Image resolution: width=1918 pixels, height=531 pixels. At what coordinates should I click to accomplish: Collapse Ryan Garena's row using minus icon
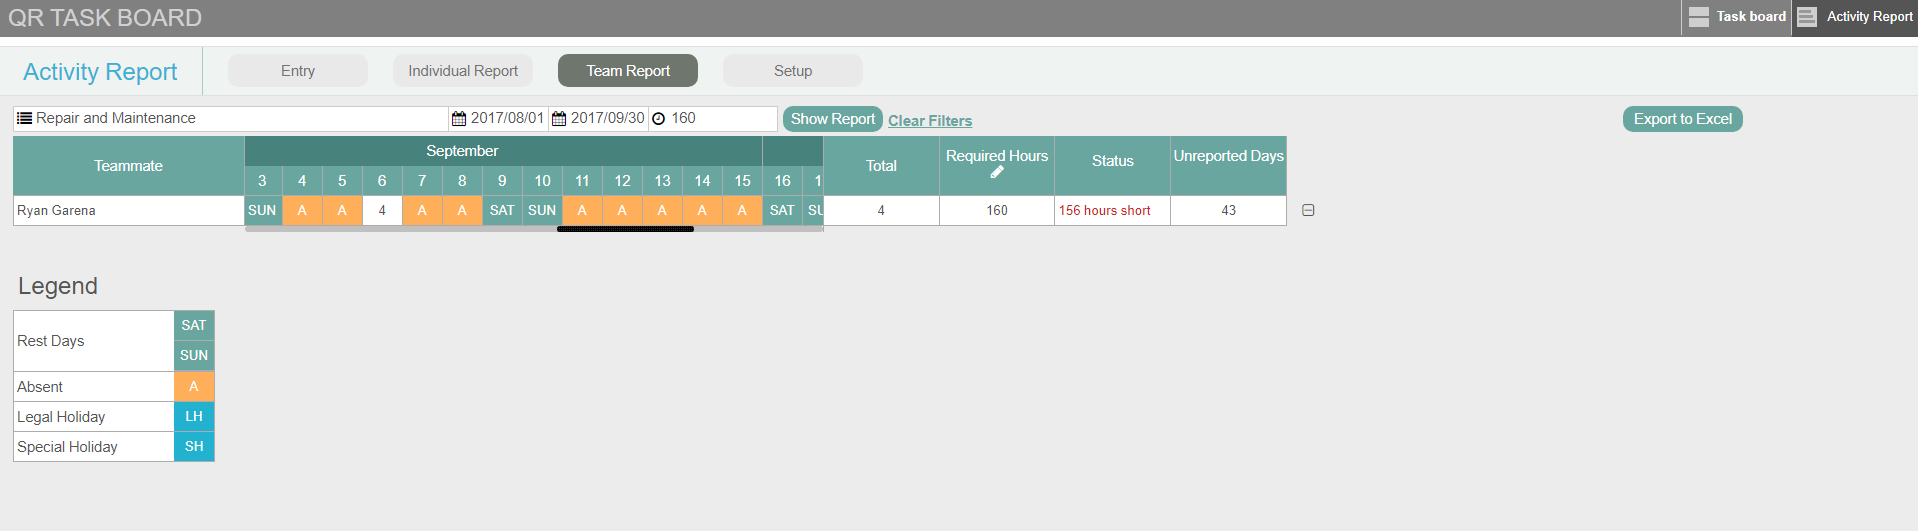[1308, 210]
